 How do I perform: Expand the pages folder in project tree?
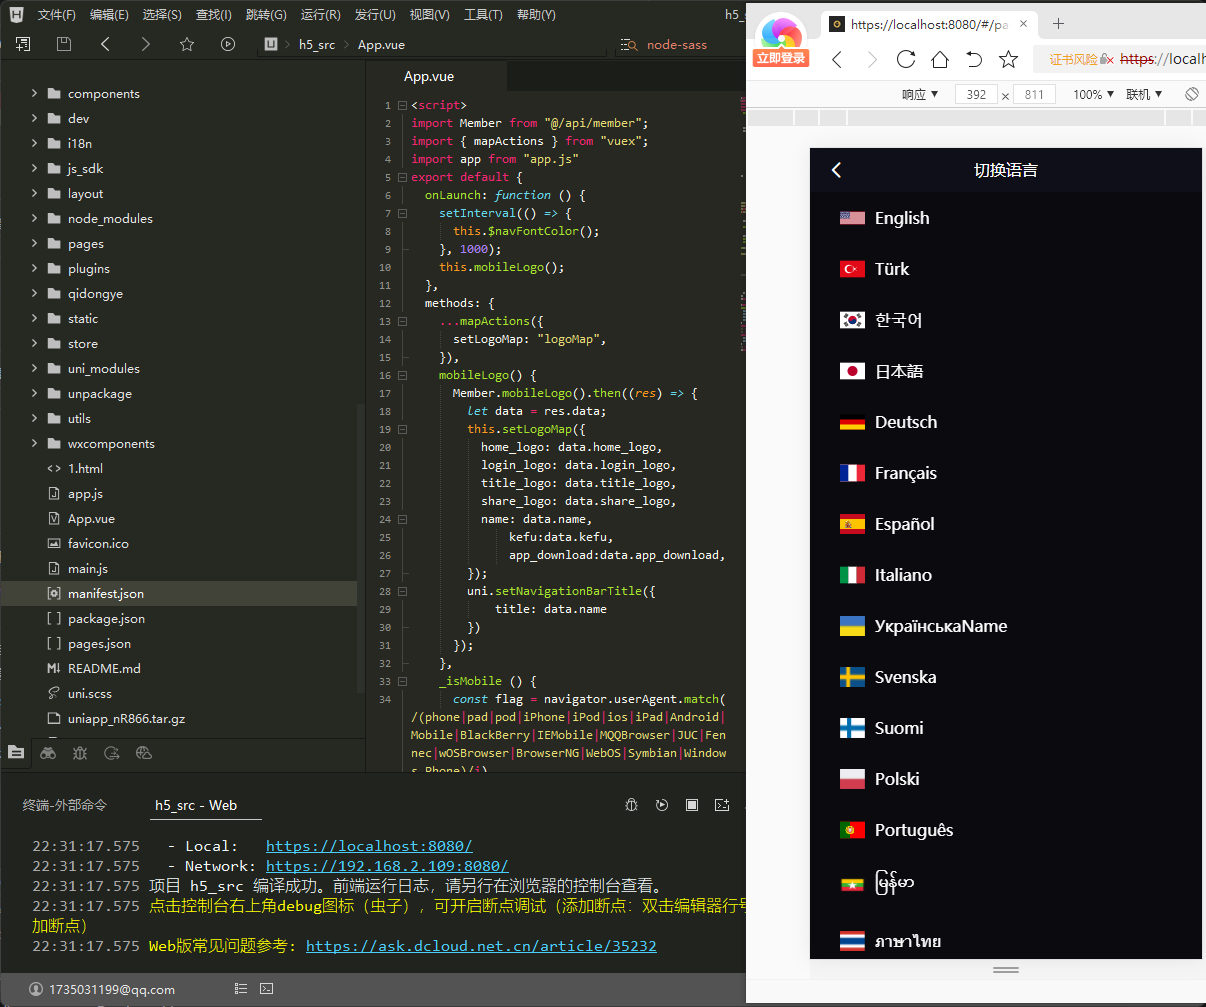pos(34,243)
